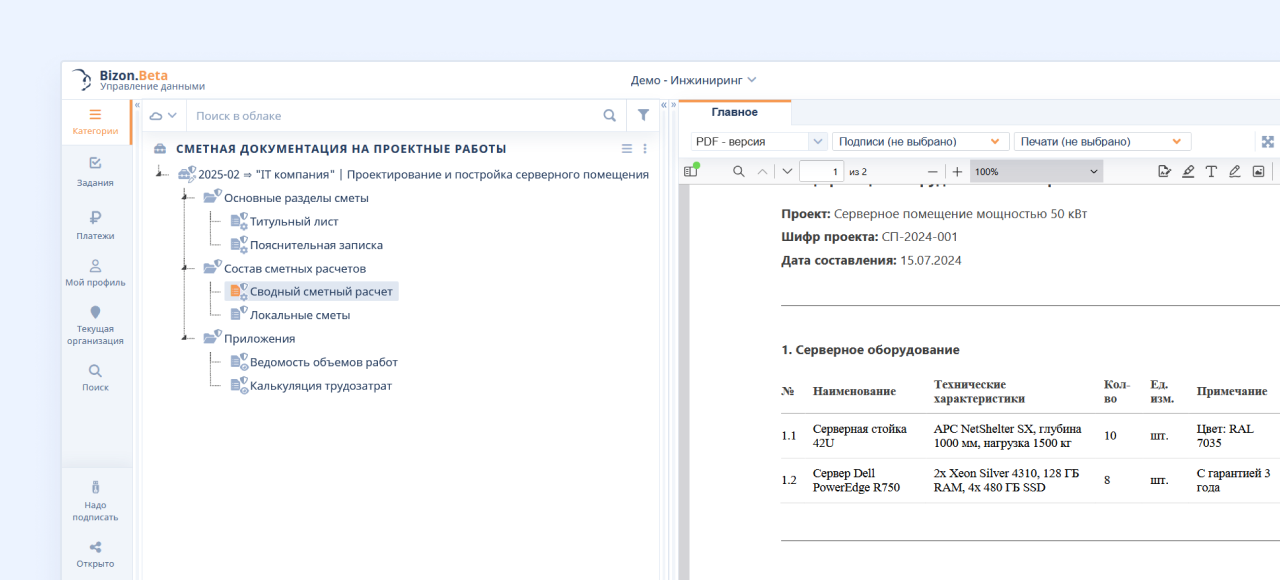Select the PDF highlight tool
Viewport: 1280px width, 580px height.
tap(1188, 171)
